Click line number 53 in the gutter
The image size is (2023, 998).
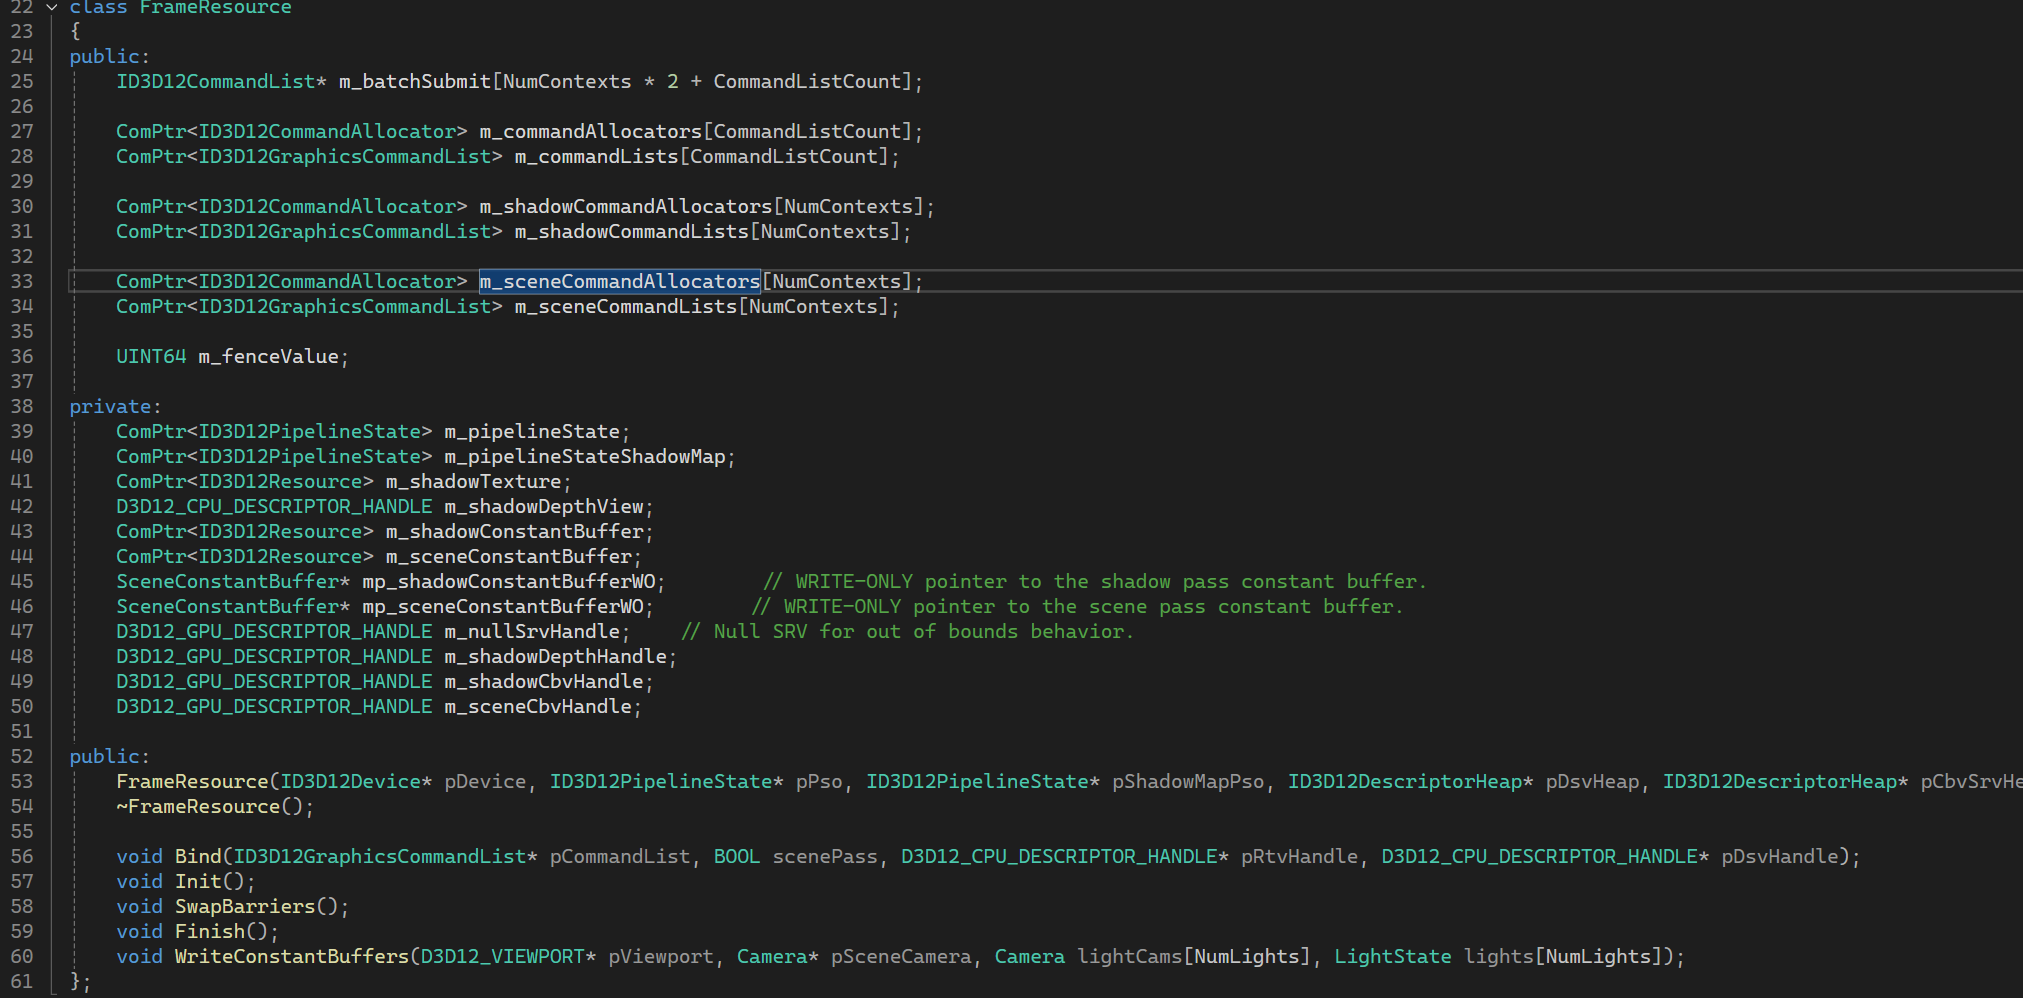(22, 781)
